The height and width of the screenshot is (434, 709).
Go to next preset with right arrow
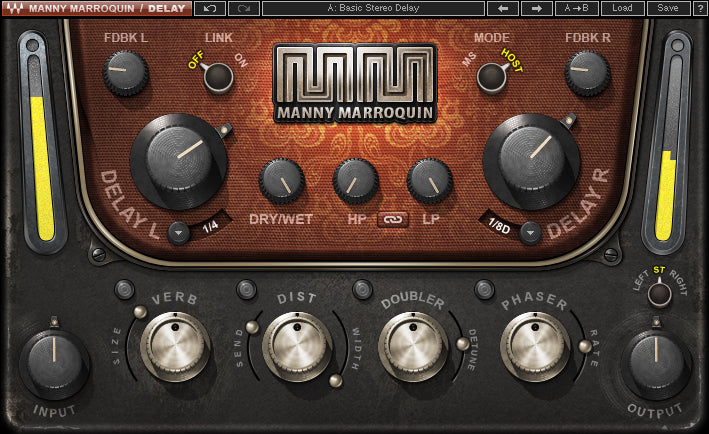click(x=537, y=8)
